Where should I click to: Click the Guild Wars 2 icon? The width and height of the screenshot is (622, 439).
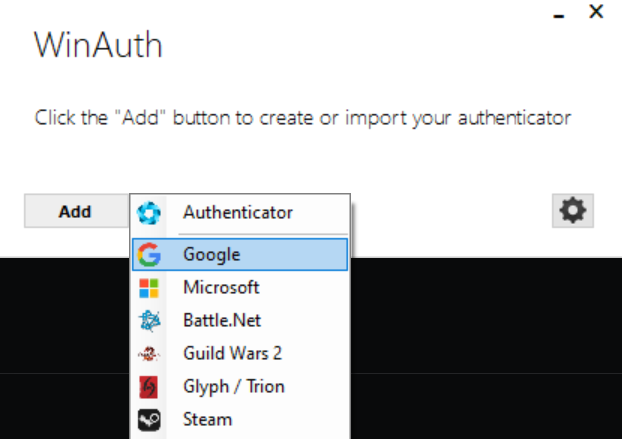coord(149,354)
